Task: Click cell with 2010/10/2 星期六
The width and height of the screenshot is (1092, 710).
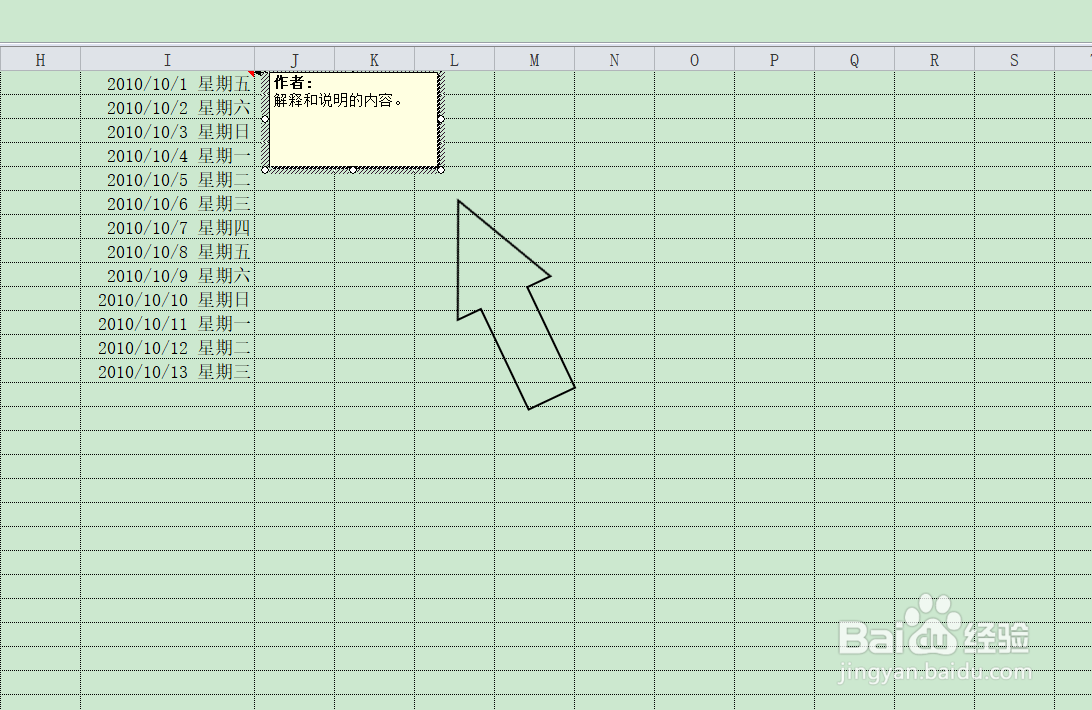Action: coord(167,107)
